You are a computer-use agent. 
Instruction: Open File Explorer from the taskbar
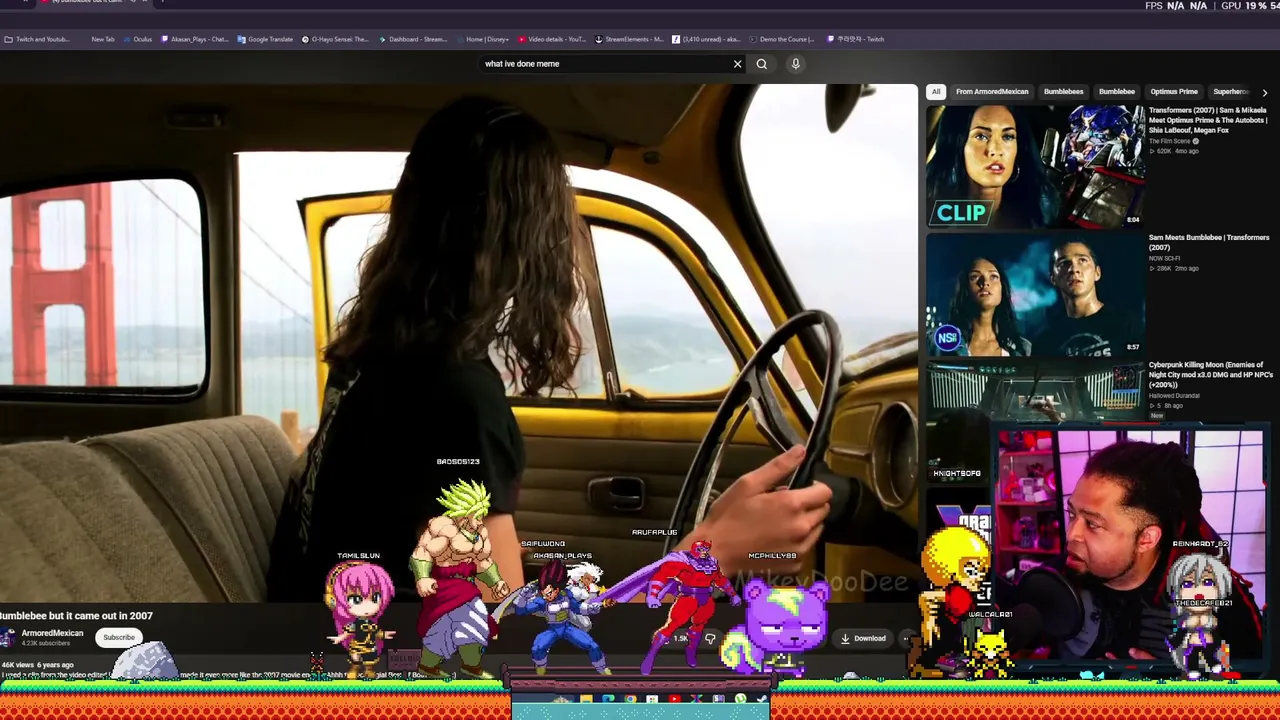point(585,699)
